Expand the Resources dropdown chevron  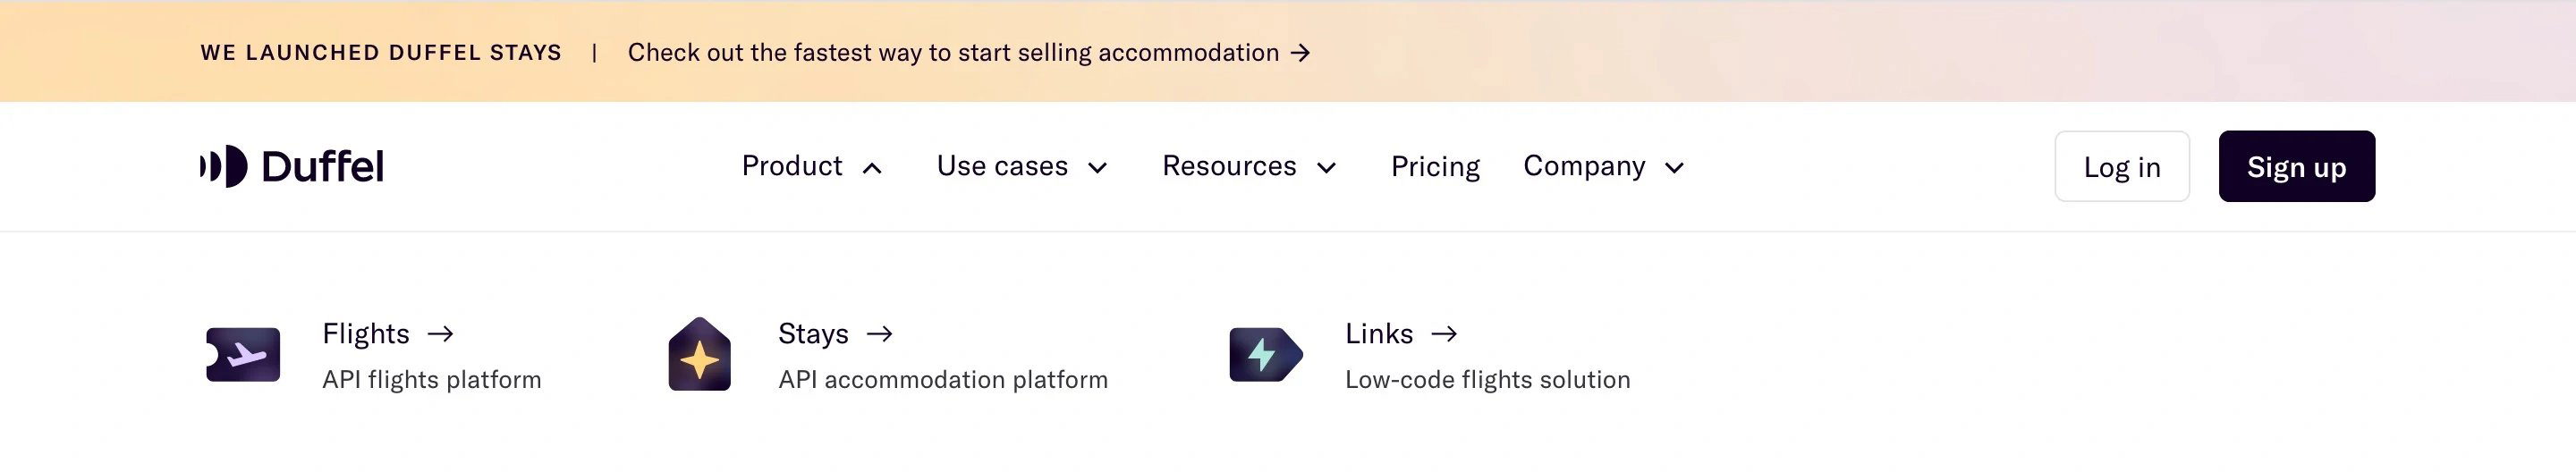(1326, 168)
